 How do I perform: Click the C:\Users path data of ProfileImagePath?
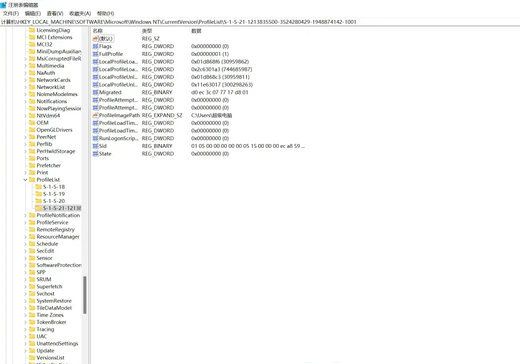[212, 115]
